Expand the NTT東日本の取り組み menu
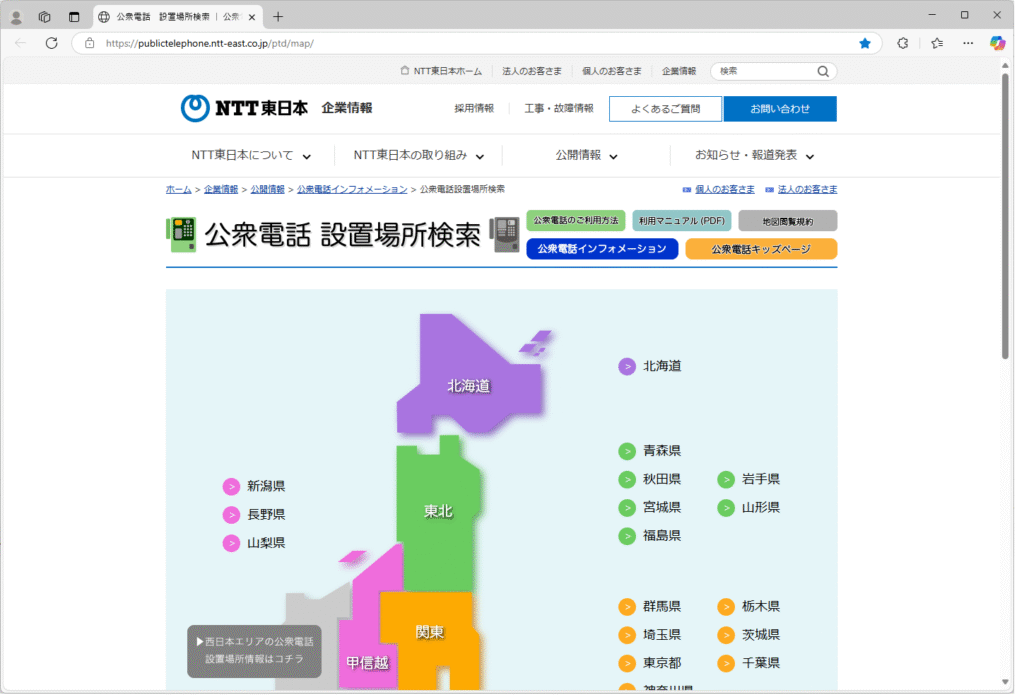 [x=419, y=155]
